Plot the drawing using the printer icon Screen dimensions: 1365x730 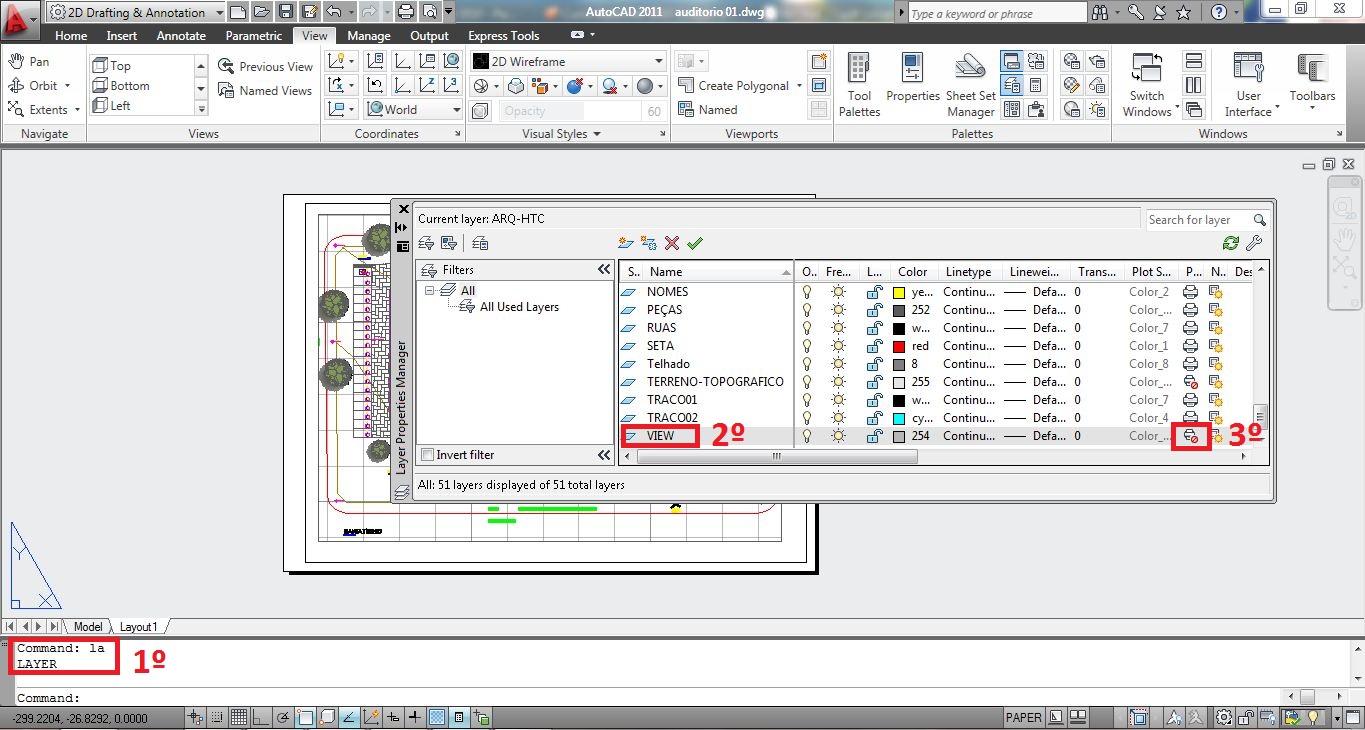(405, 12)
